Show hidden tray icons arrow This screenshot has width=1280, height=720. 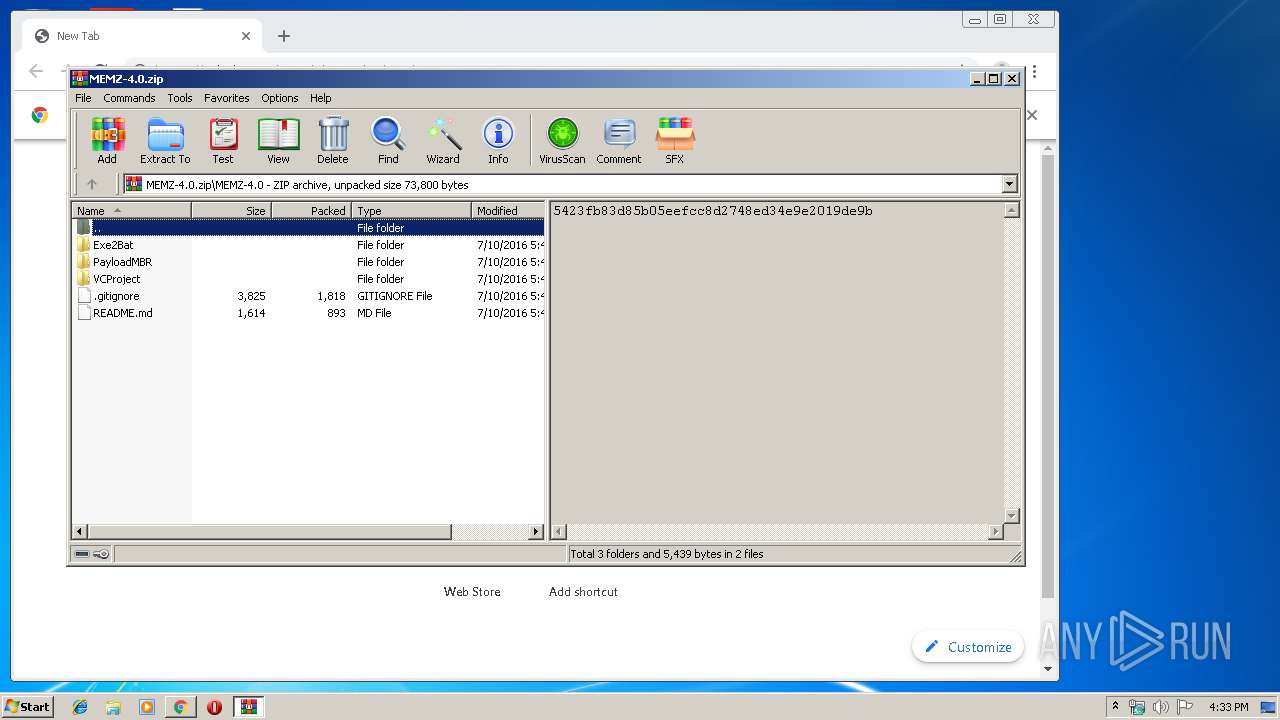(x=1116, y=707)
